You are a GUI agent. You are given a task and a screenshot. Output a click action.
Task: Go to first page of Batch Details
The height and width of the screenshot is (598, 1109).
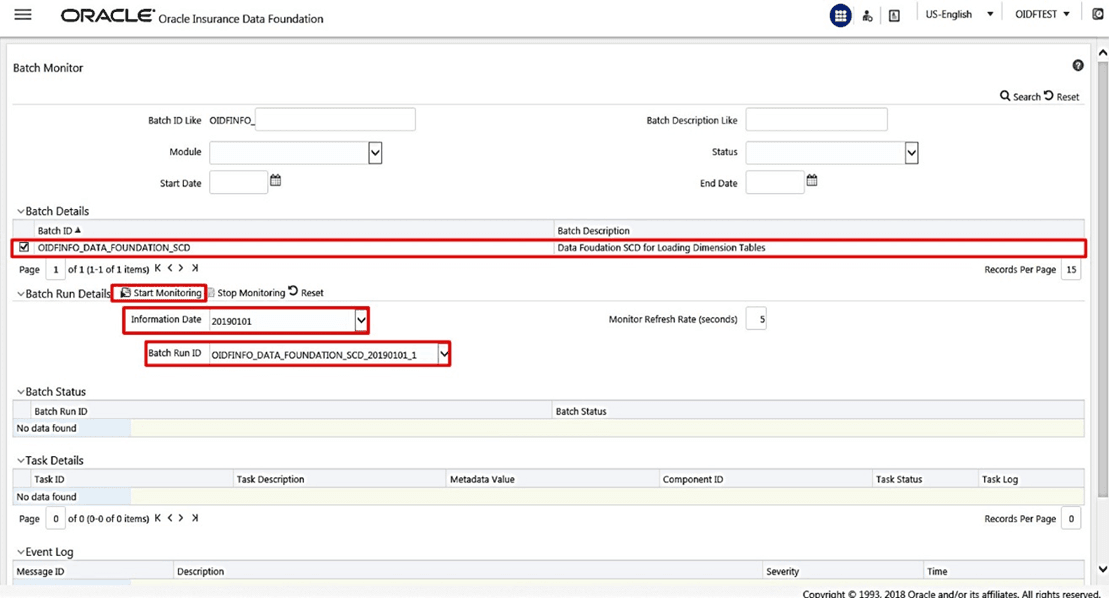coord(158,268)
